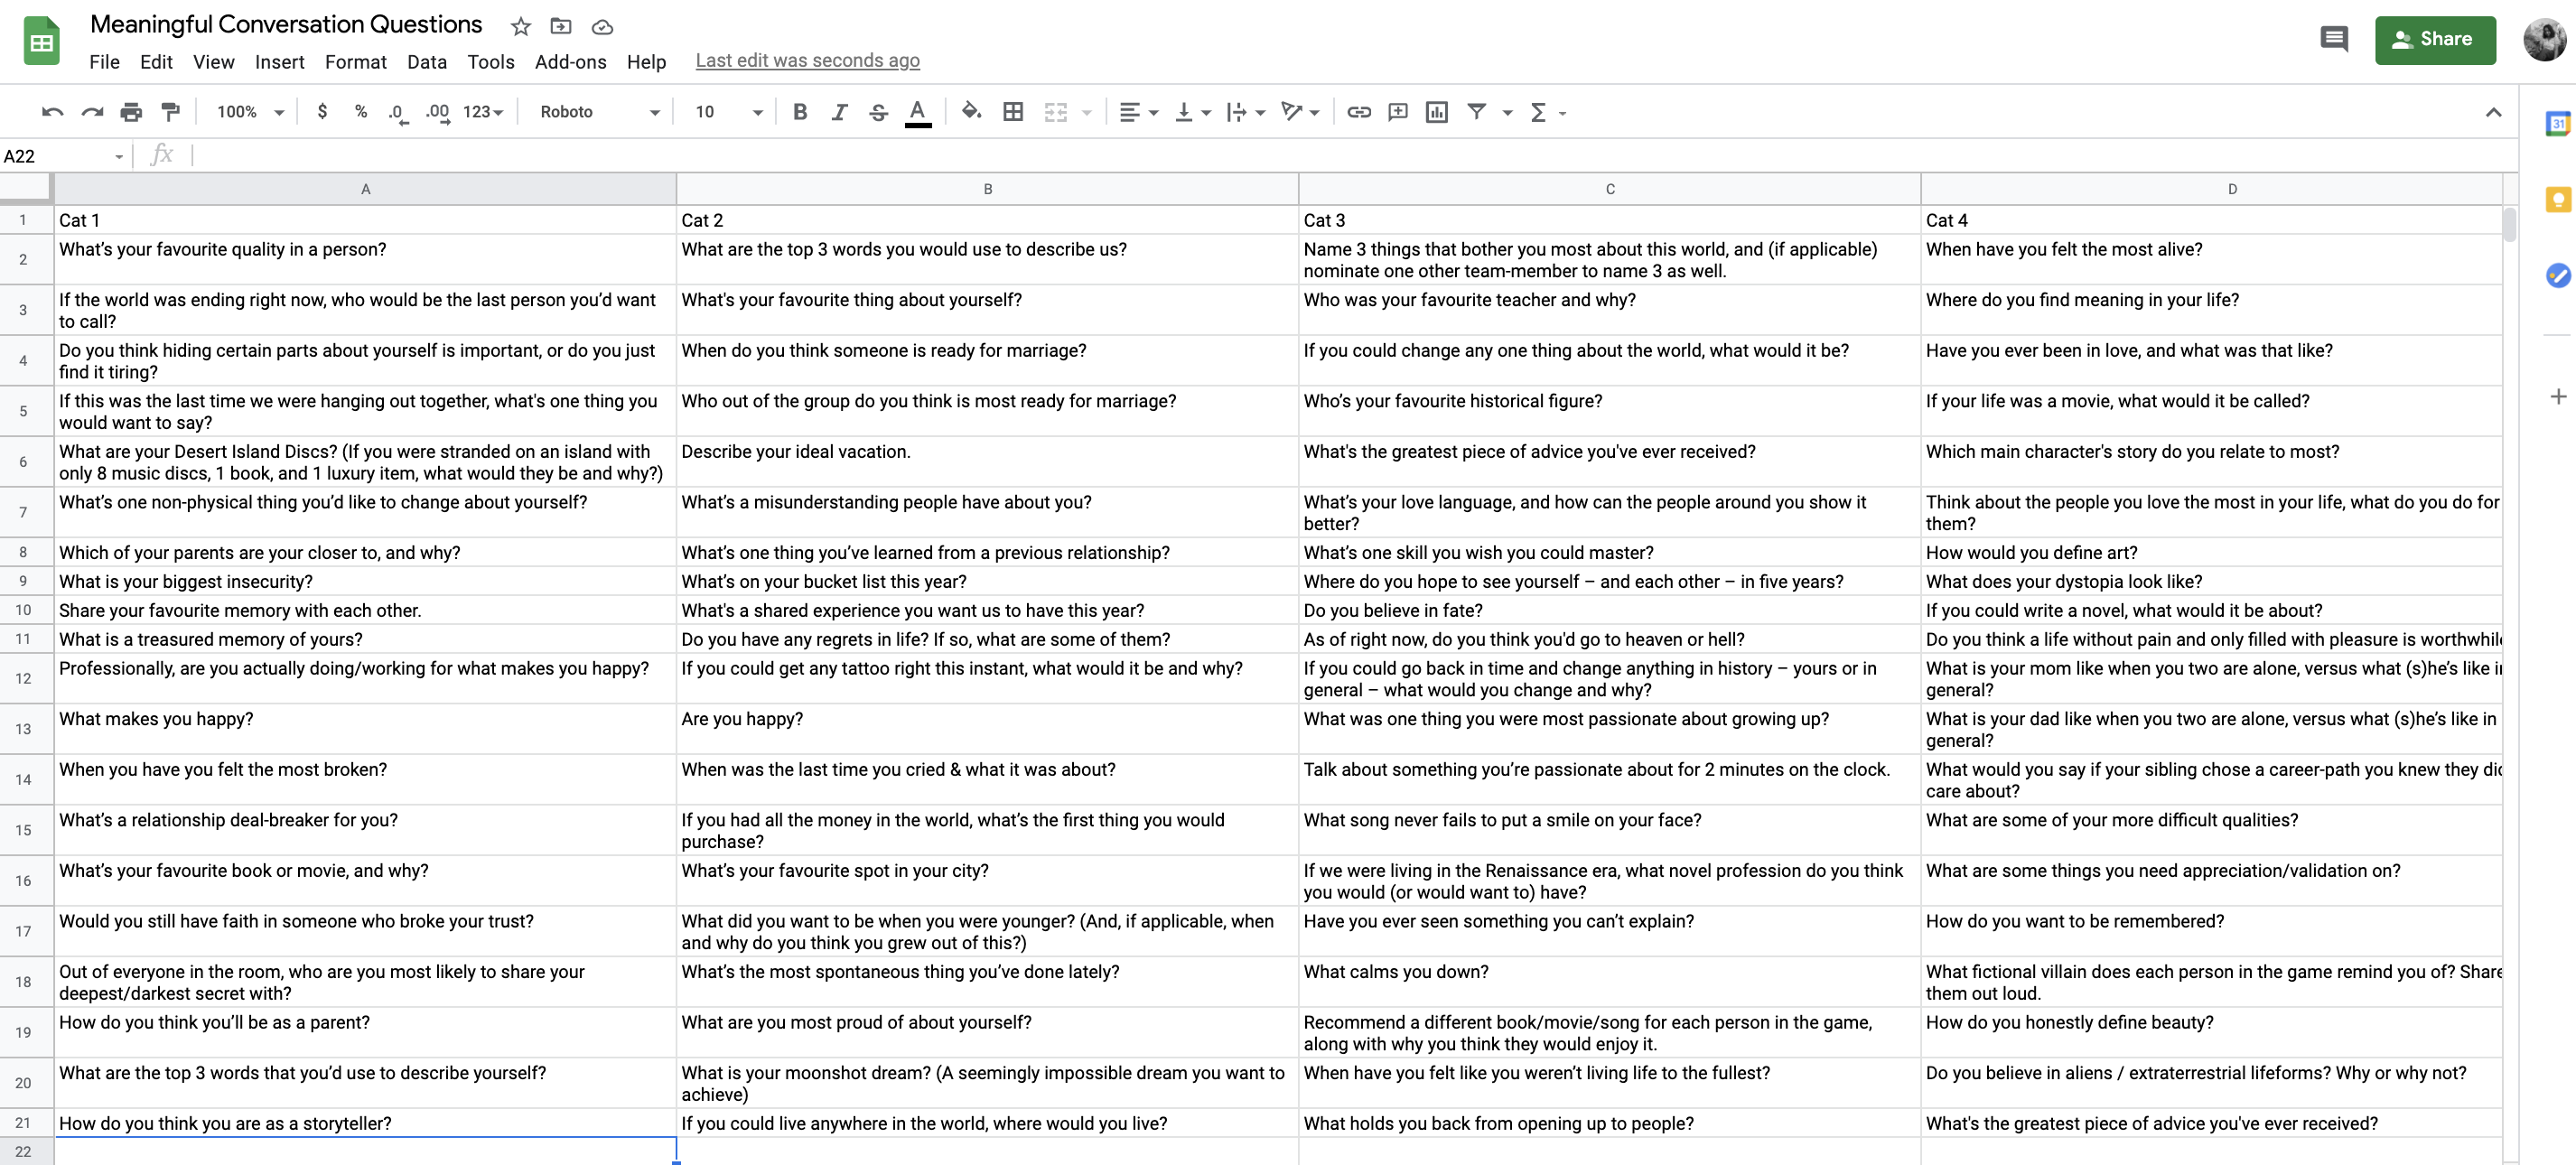The height and width of the screenshot is (1165, 2576).
Task: Open the Add-ons menu
Action: [x=570, y=62]
